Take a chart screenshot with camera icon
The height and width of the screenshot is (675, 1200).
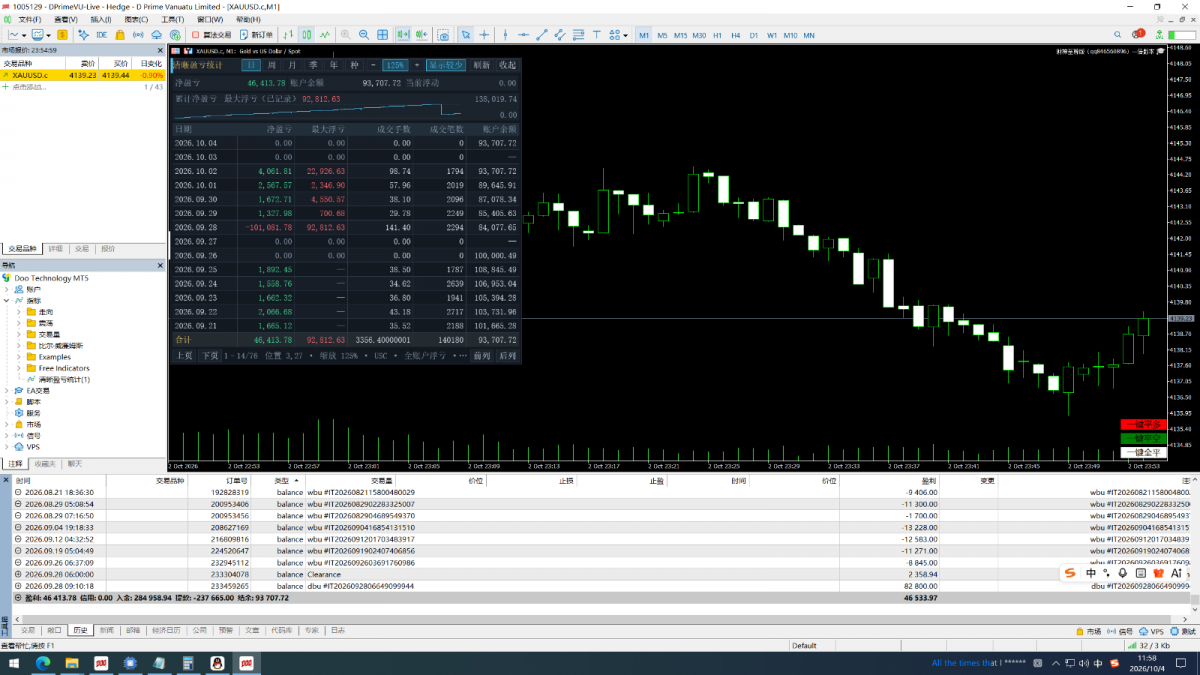[x=444, y=35]
